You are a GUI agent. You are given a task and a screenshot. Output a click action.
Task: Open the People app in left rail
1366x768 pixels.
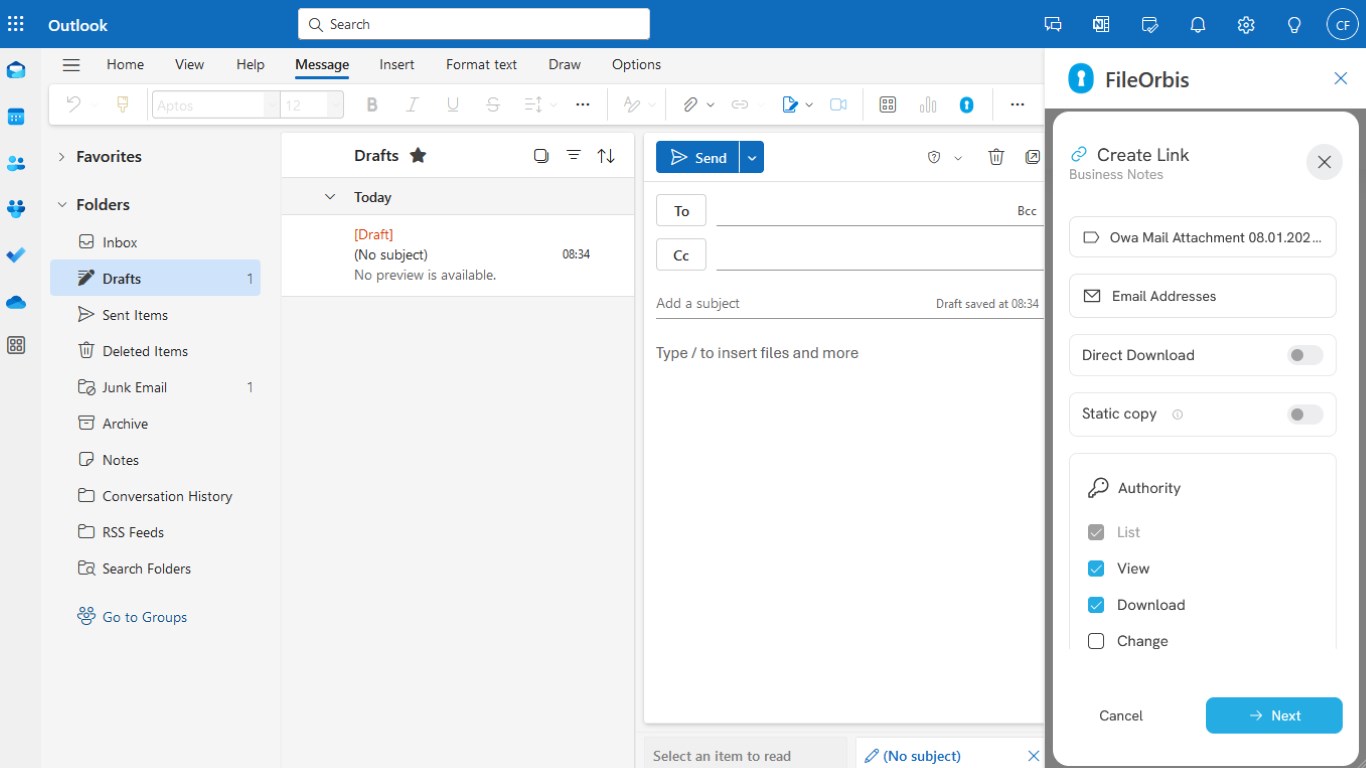pos(16,163)
